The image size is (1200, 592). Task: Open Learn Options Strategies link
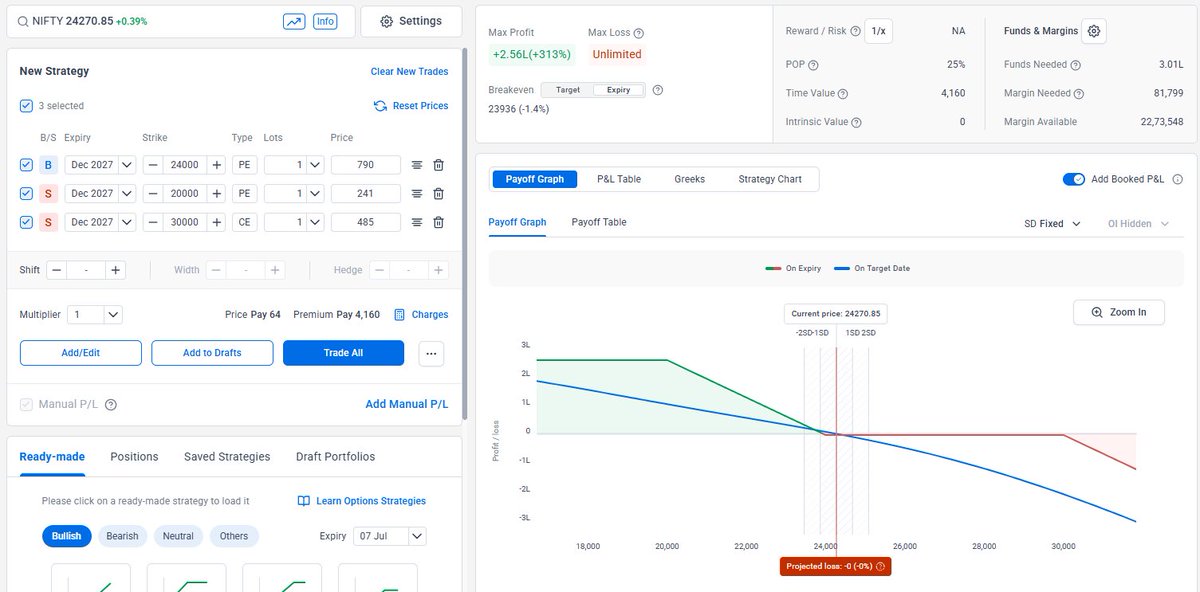(x=362, y=501)
